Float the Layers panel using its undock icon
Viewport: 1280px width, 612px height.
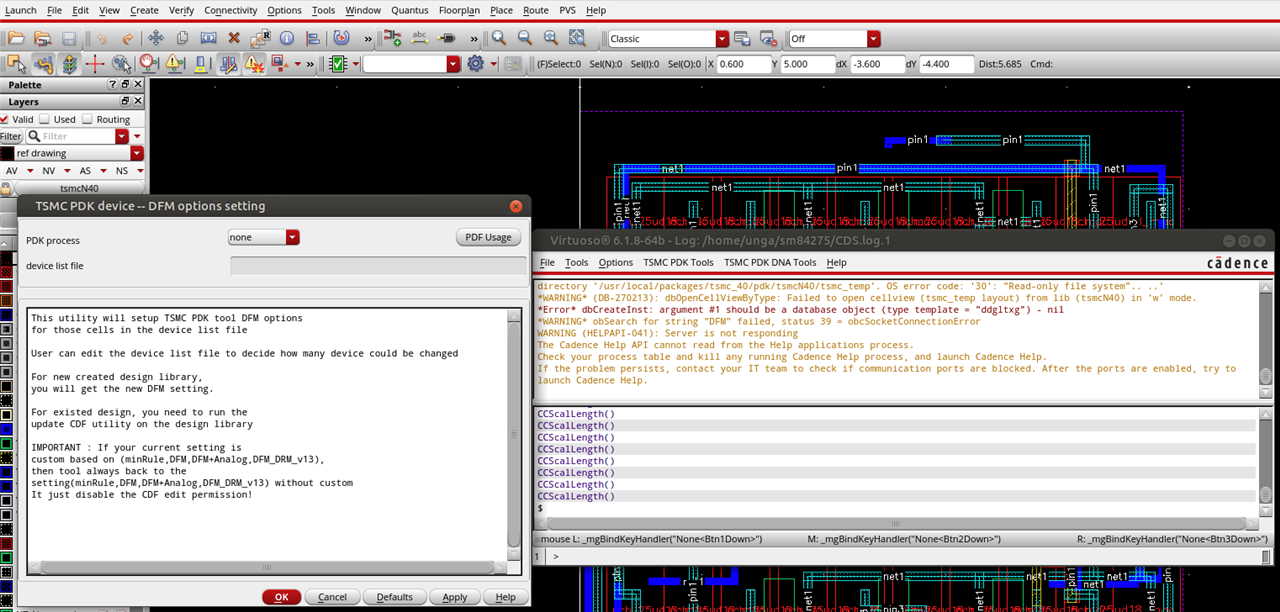coord(125,101)
